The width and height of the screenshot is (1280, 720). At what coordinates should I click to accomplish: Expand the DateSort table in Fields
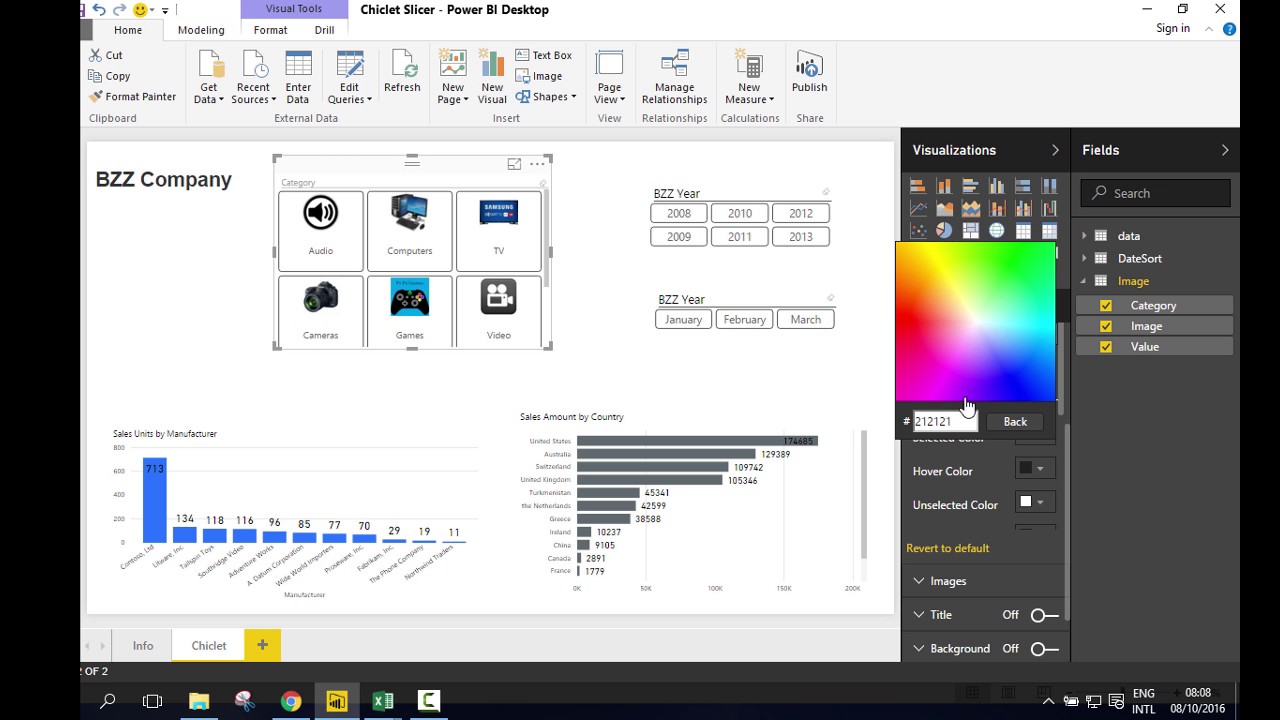pyautogui.click(x=1084, y=258)
